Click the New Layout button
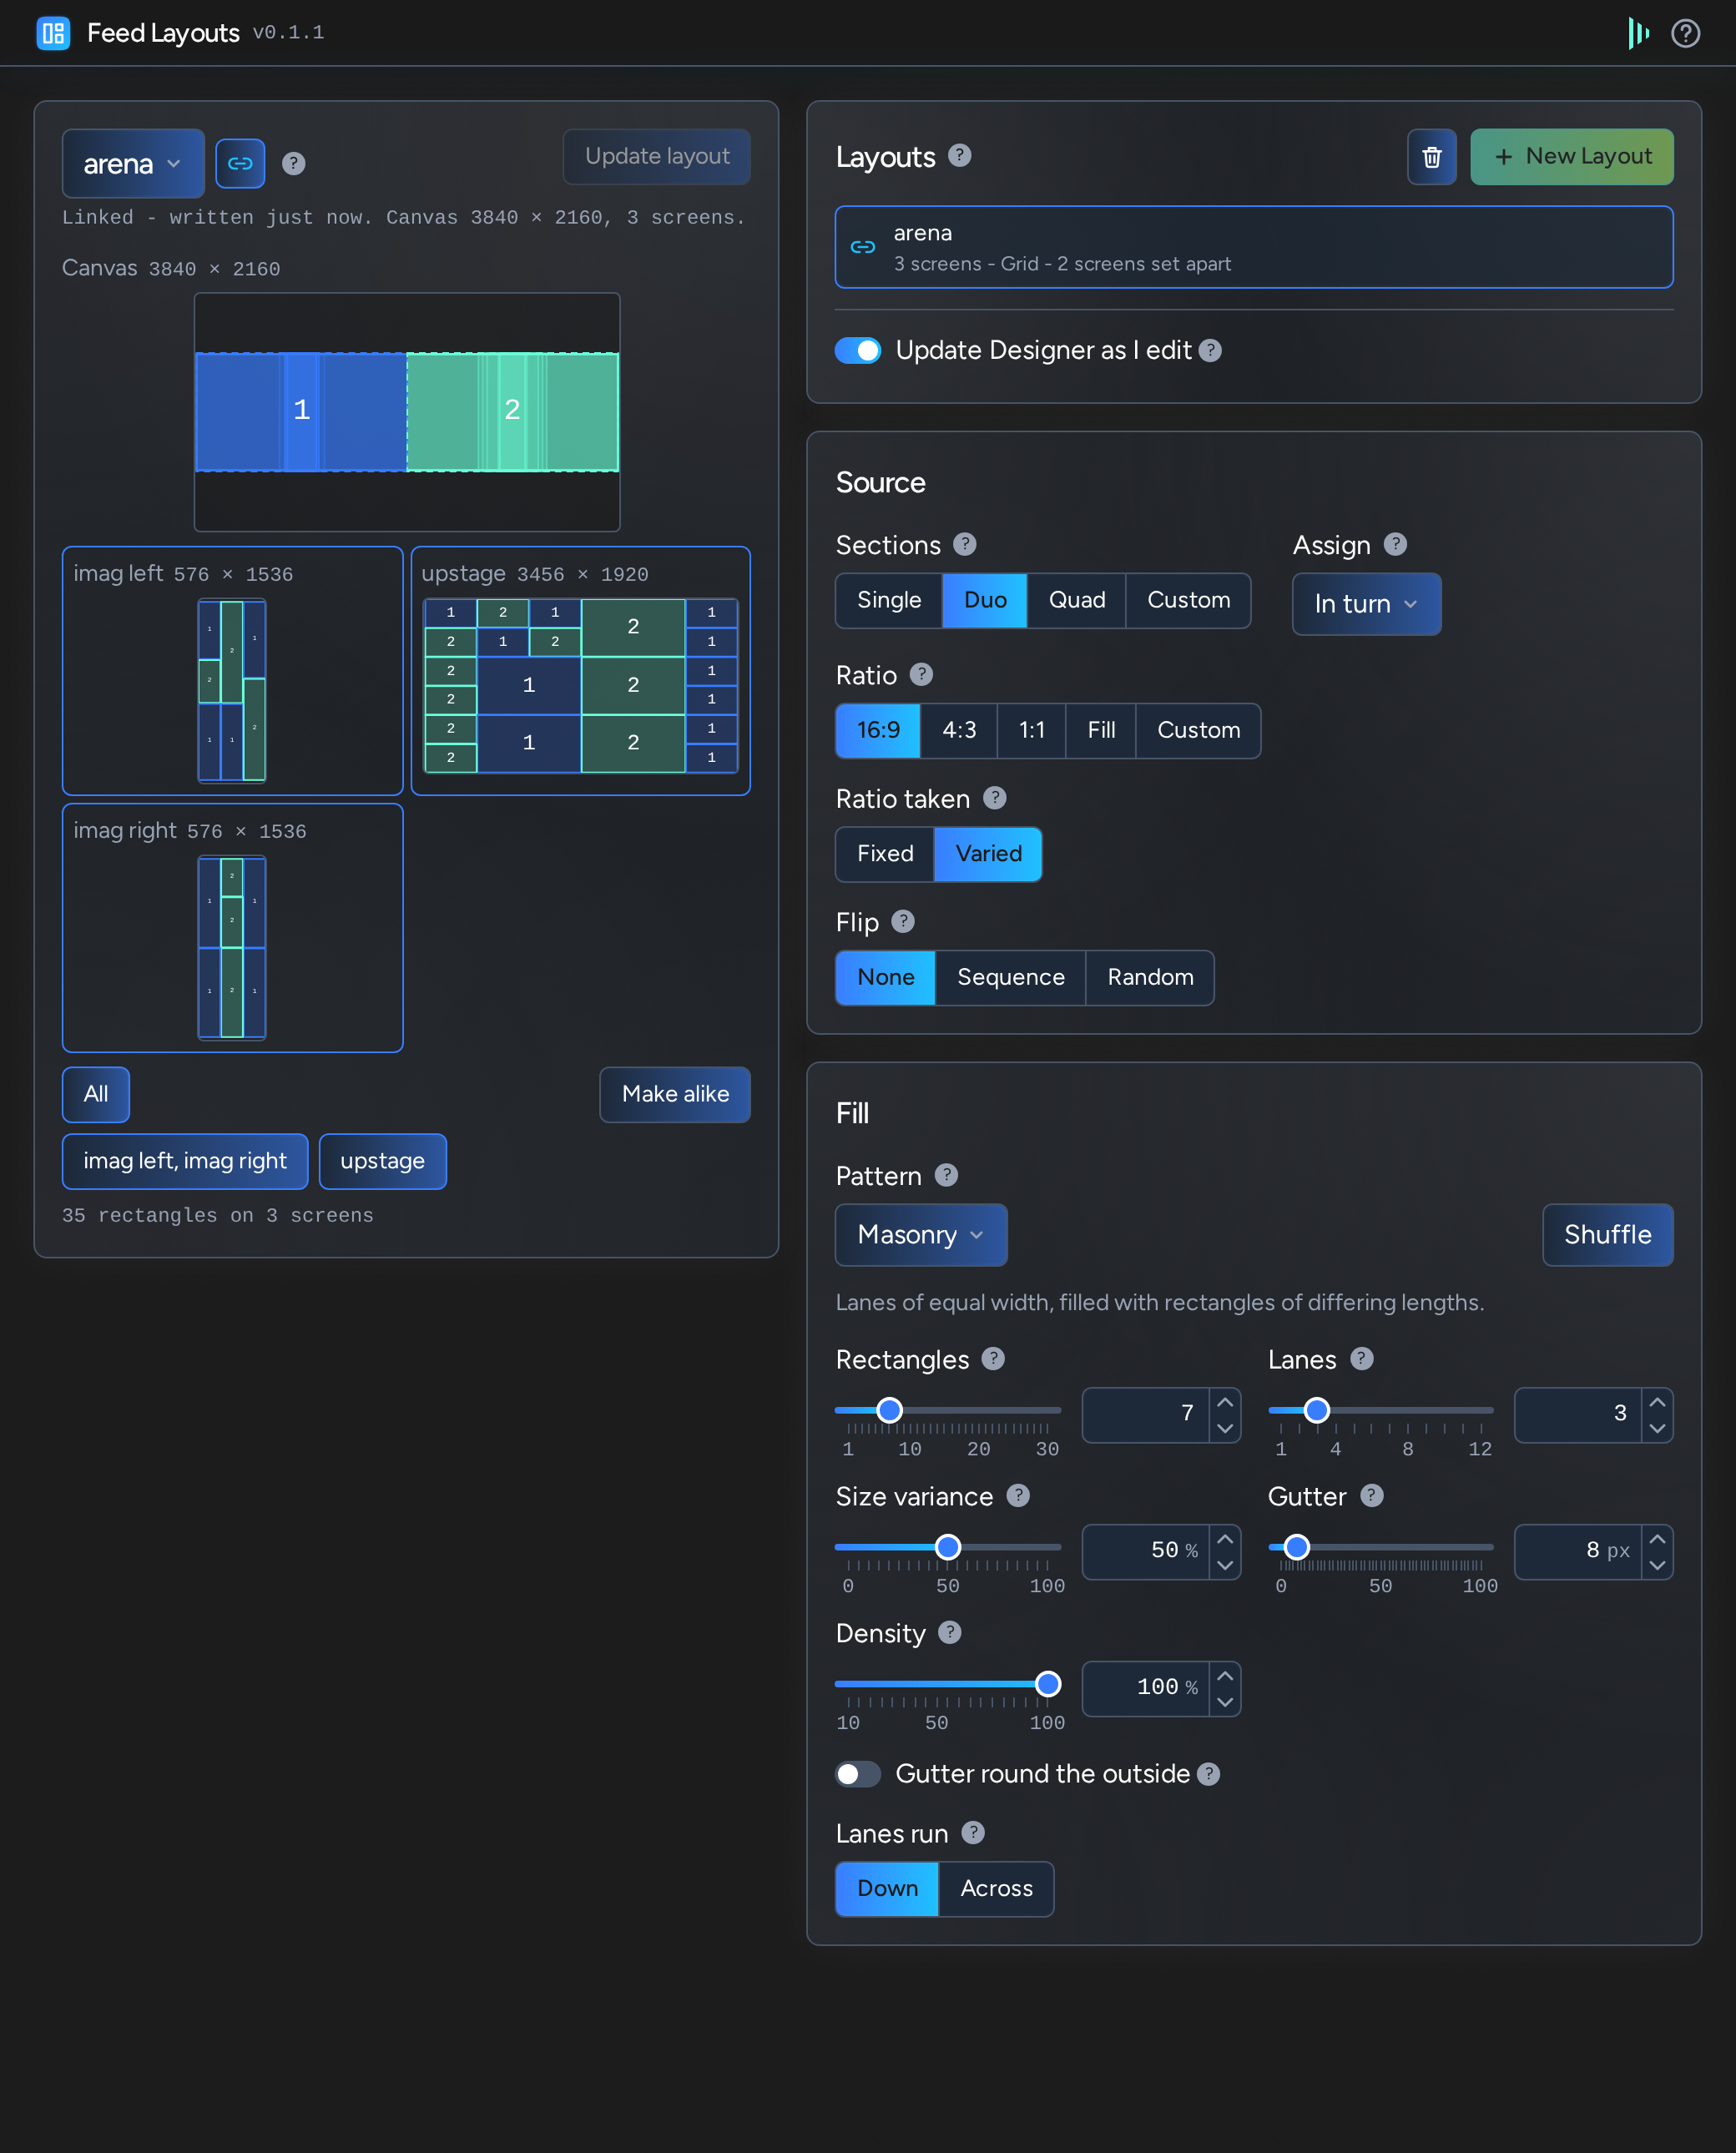1736x2153 pixels. point(1571,157)
